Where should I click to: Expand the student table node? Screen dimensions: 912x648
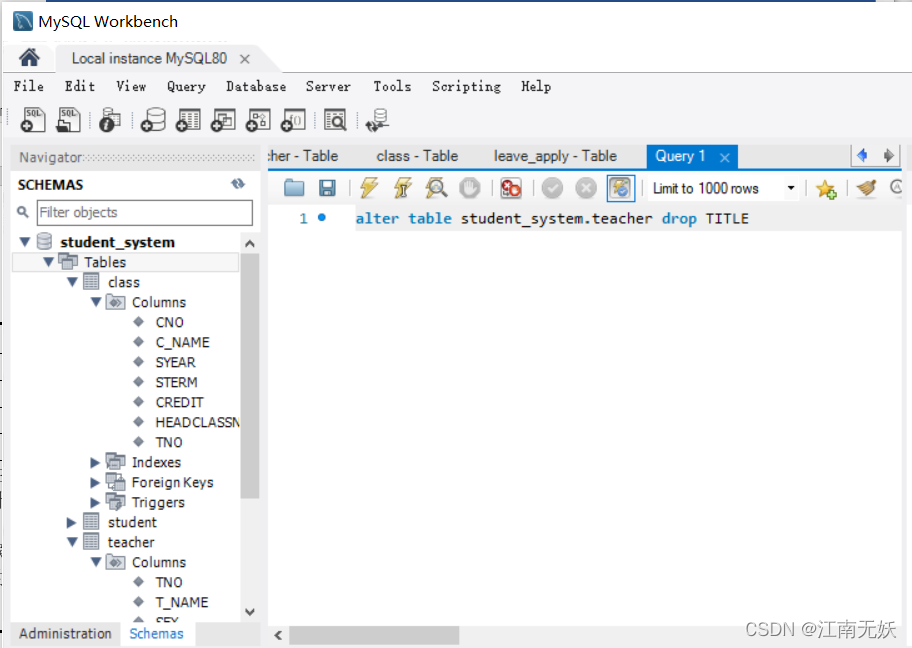pyautogui.click(x=72, y=522)
